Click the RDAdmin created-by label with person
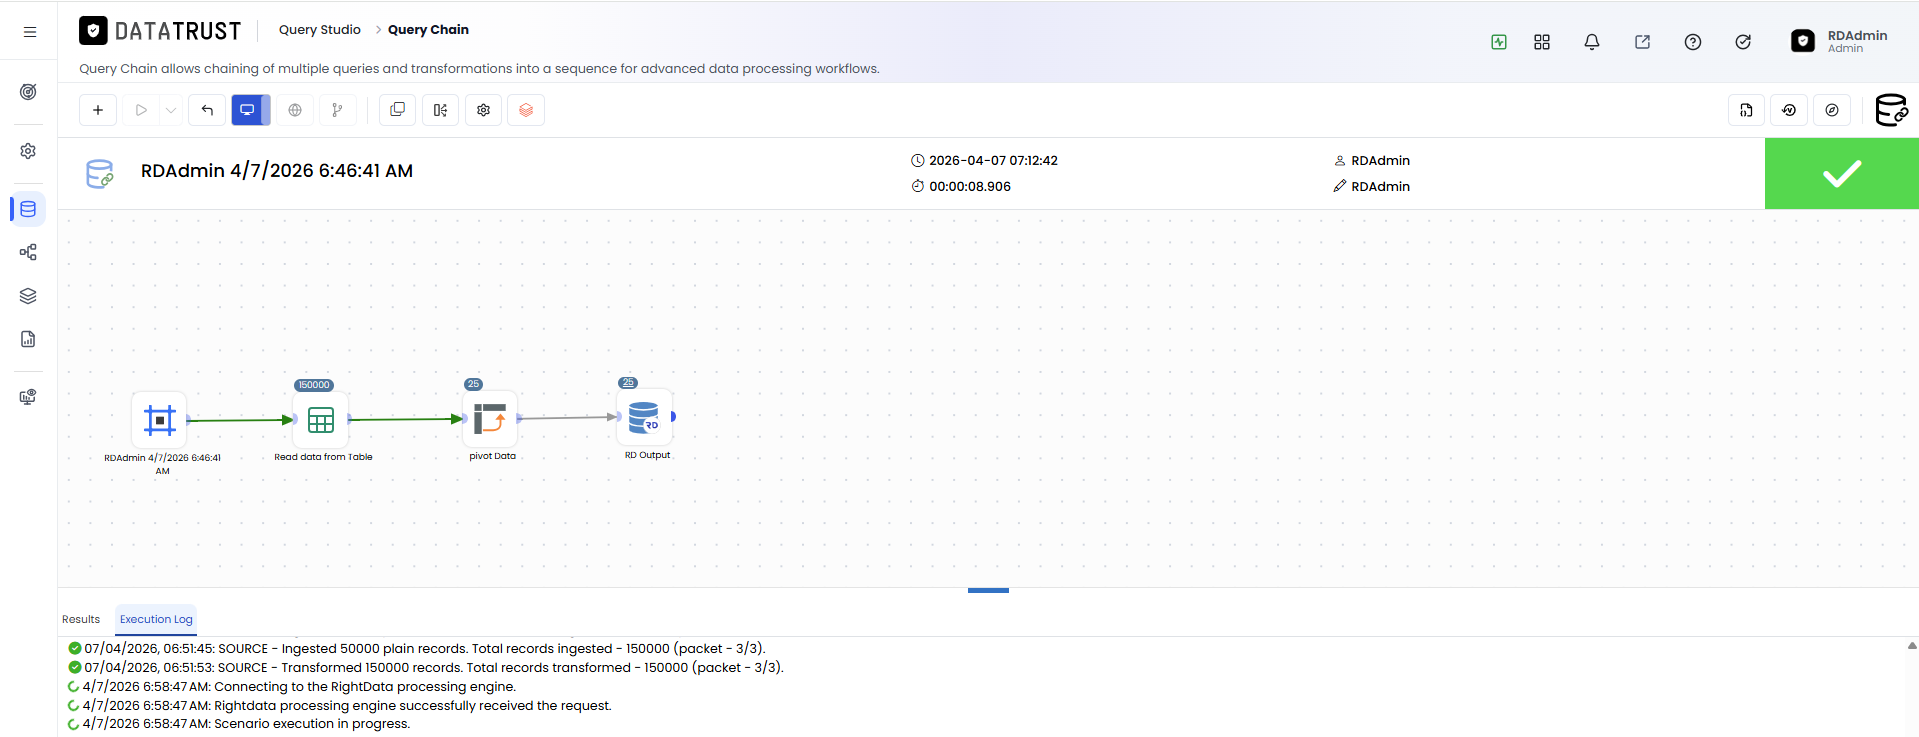This screenshot has height=737, width=1919. tap(1372, 161)
